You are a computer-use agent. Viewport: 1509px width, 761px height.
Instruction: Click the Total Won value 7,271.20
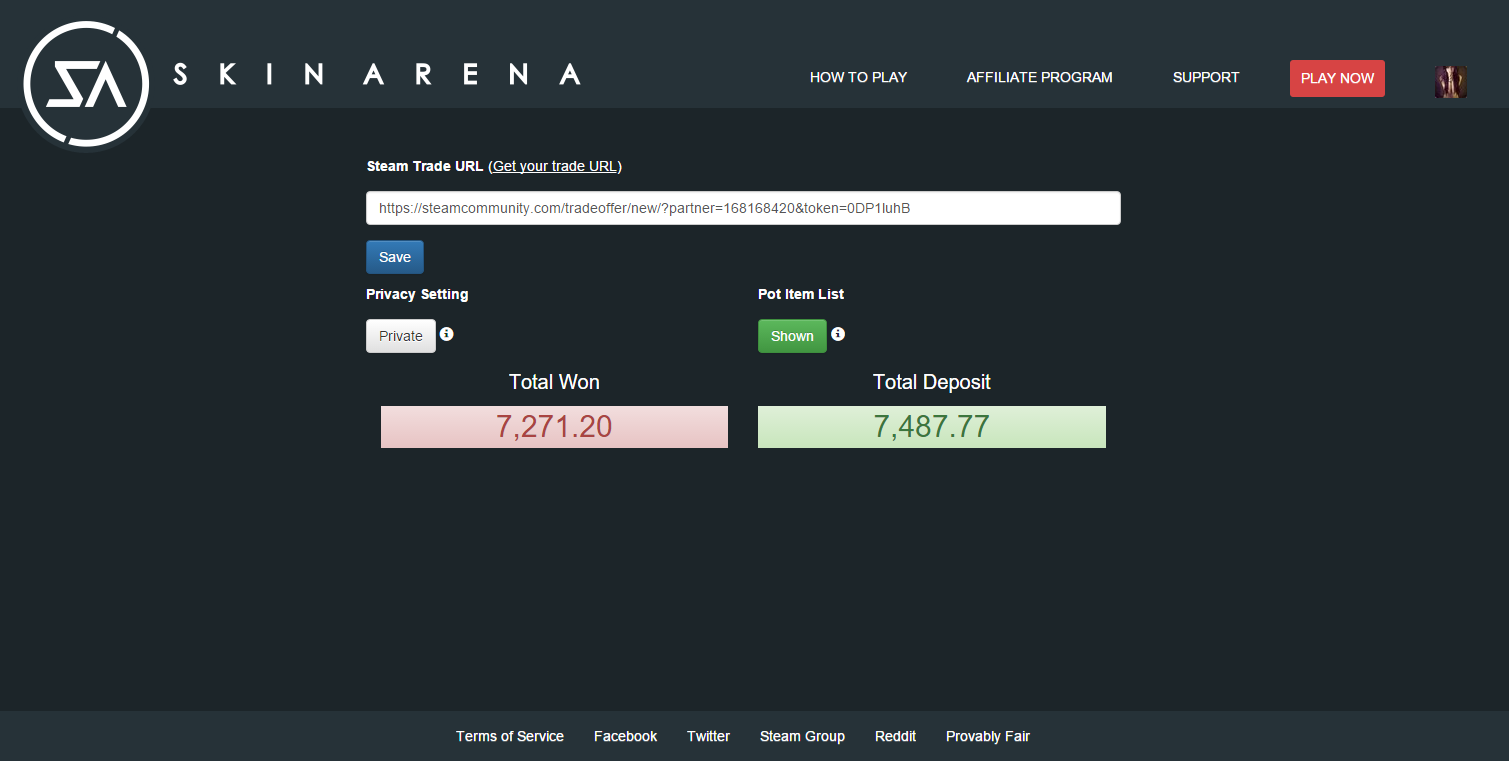click(554, 427)
